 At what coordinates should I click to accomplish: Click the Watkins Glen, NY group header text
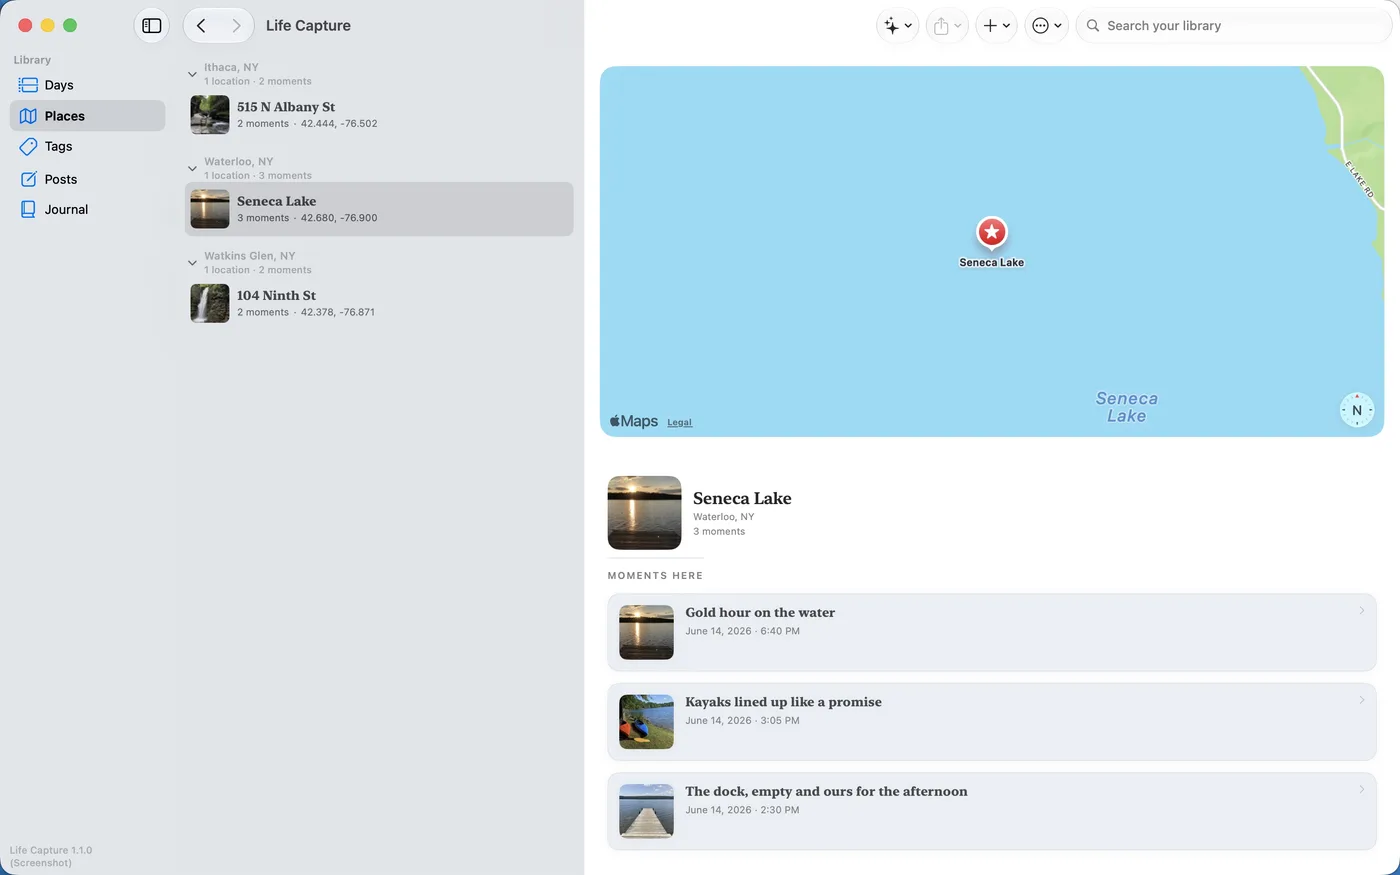pyautogui.click(x=250, y=256)
